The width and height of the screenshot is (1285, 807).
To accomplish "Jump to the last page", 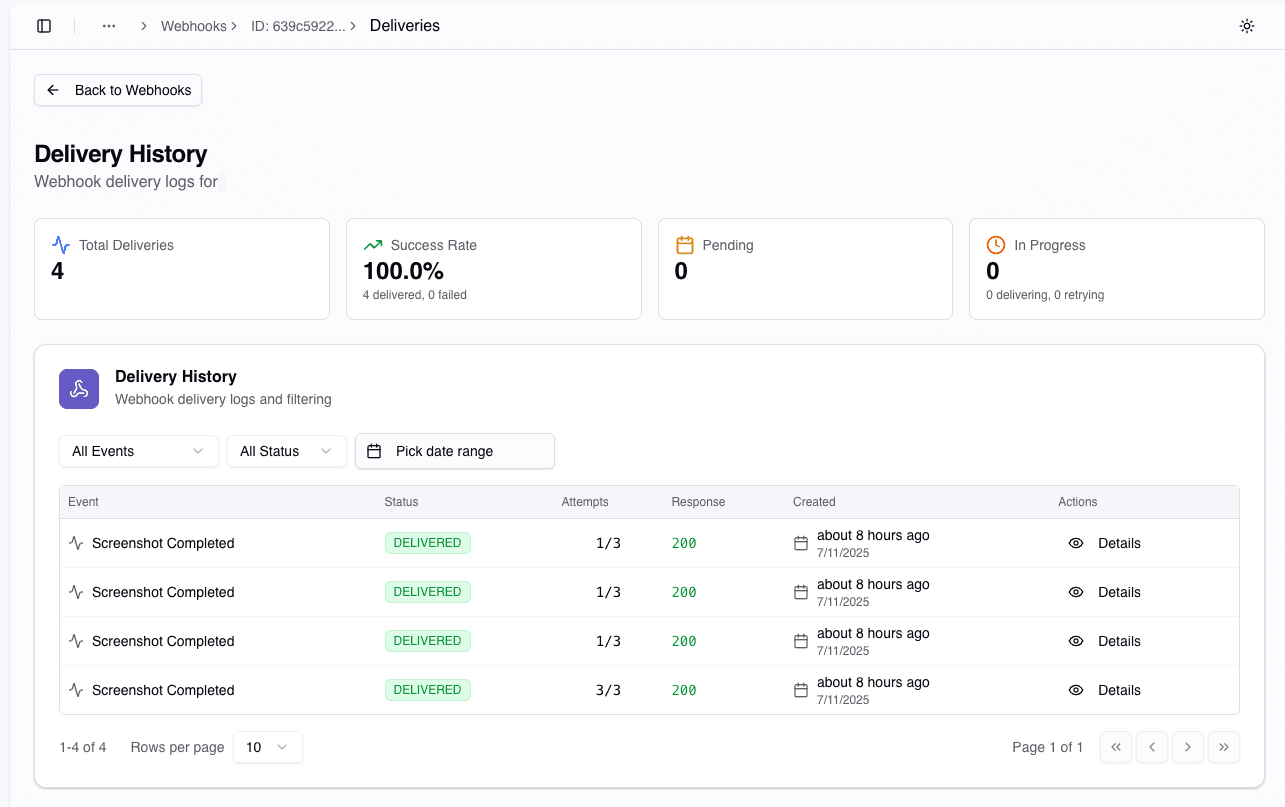I will (x=1224, y=747).
